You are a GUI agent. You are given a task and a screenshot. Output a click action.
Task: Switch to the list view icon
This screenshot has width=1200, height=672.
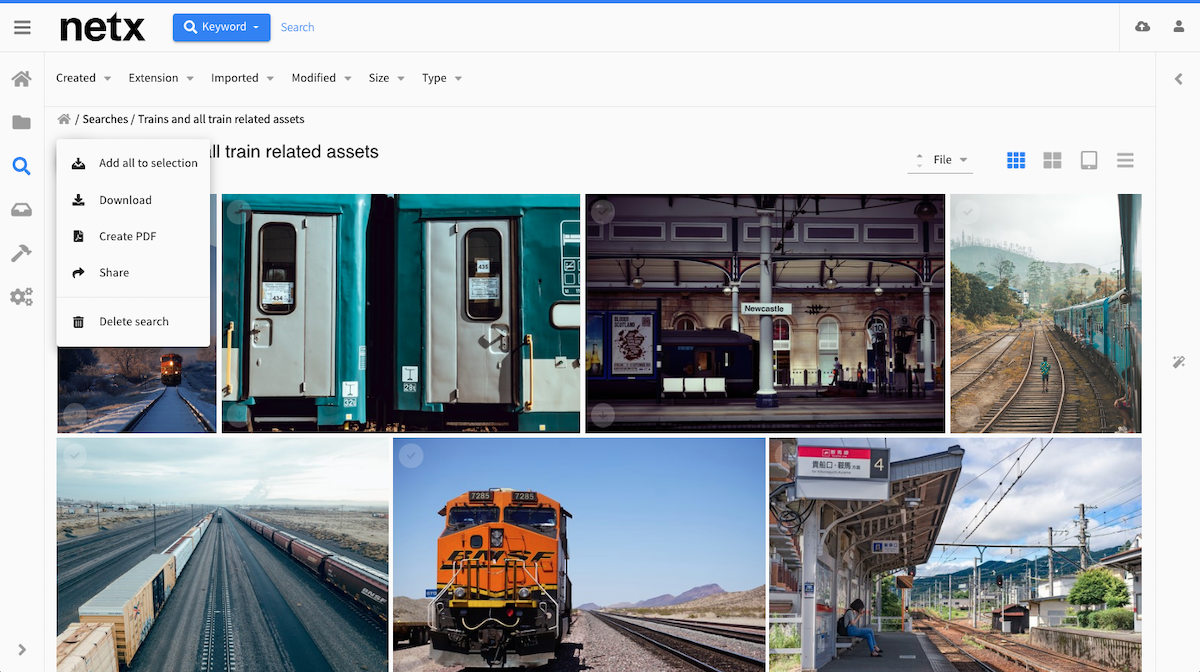[1125, 160]
